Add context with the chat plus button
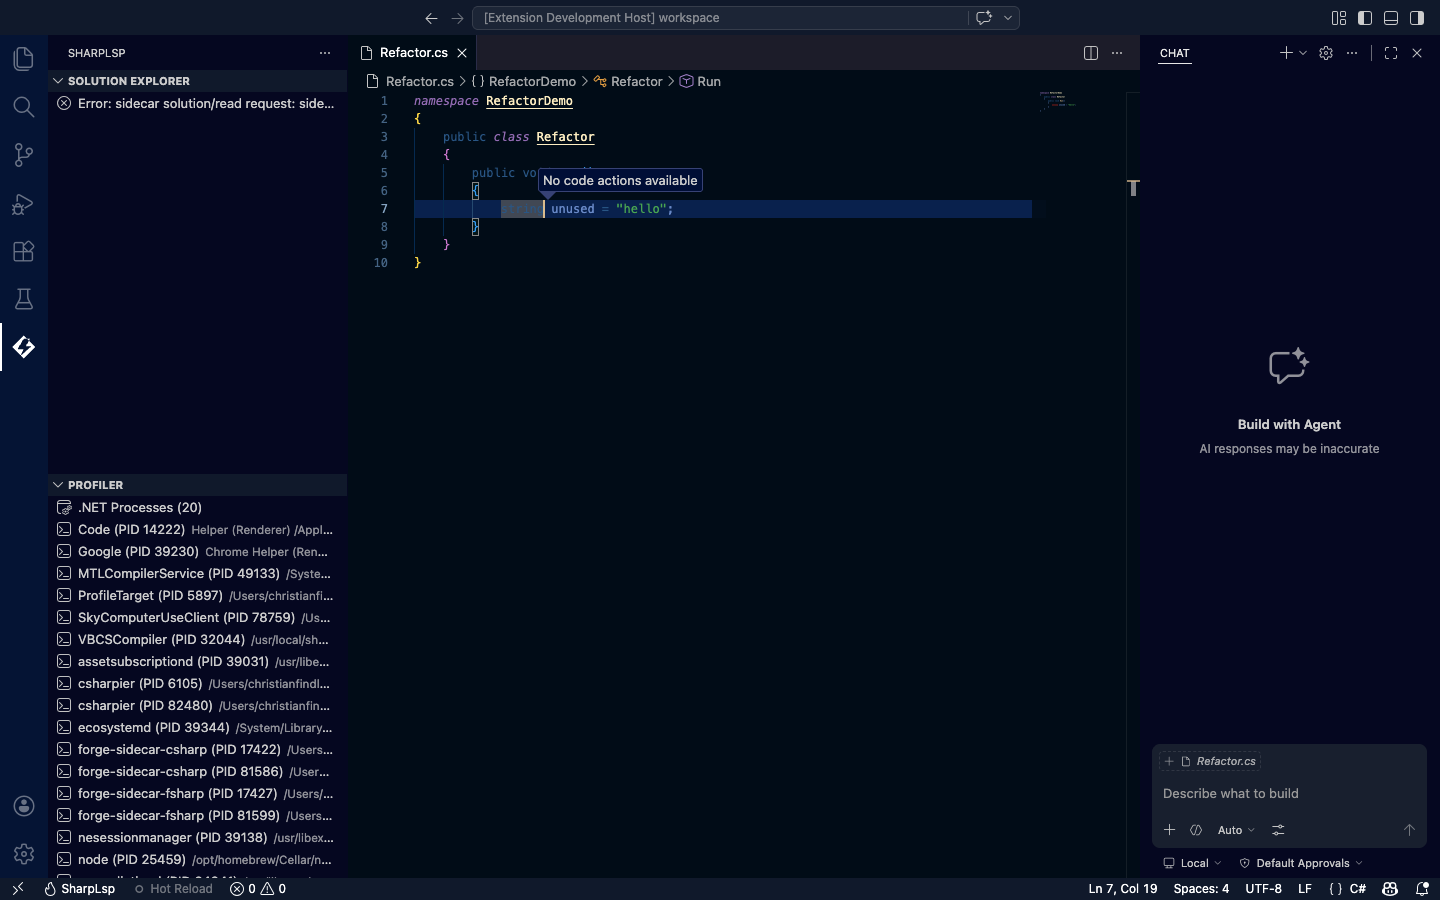The height and width of the screenshot is (900, 1440). 1169,830
